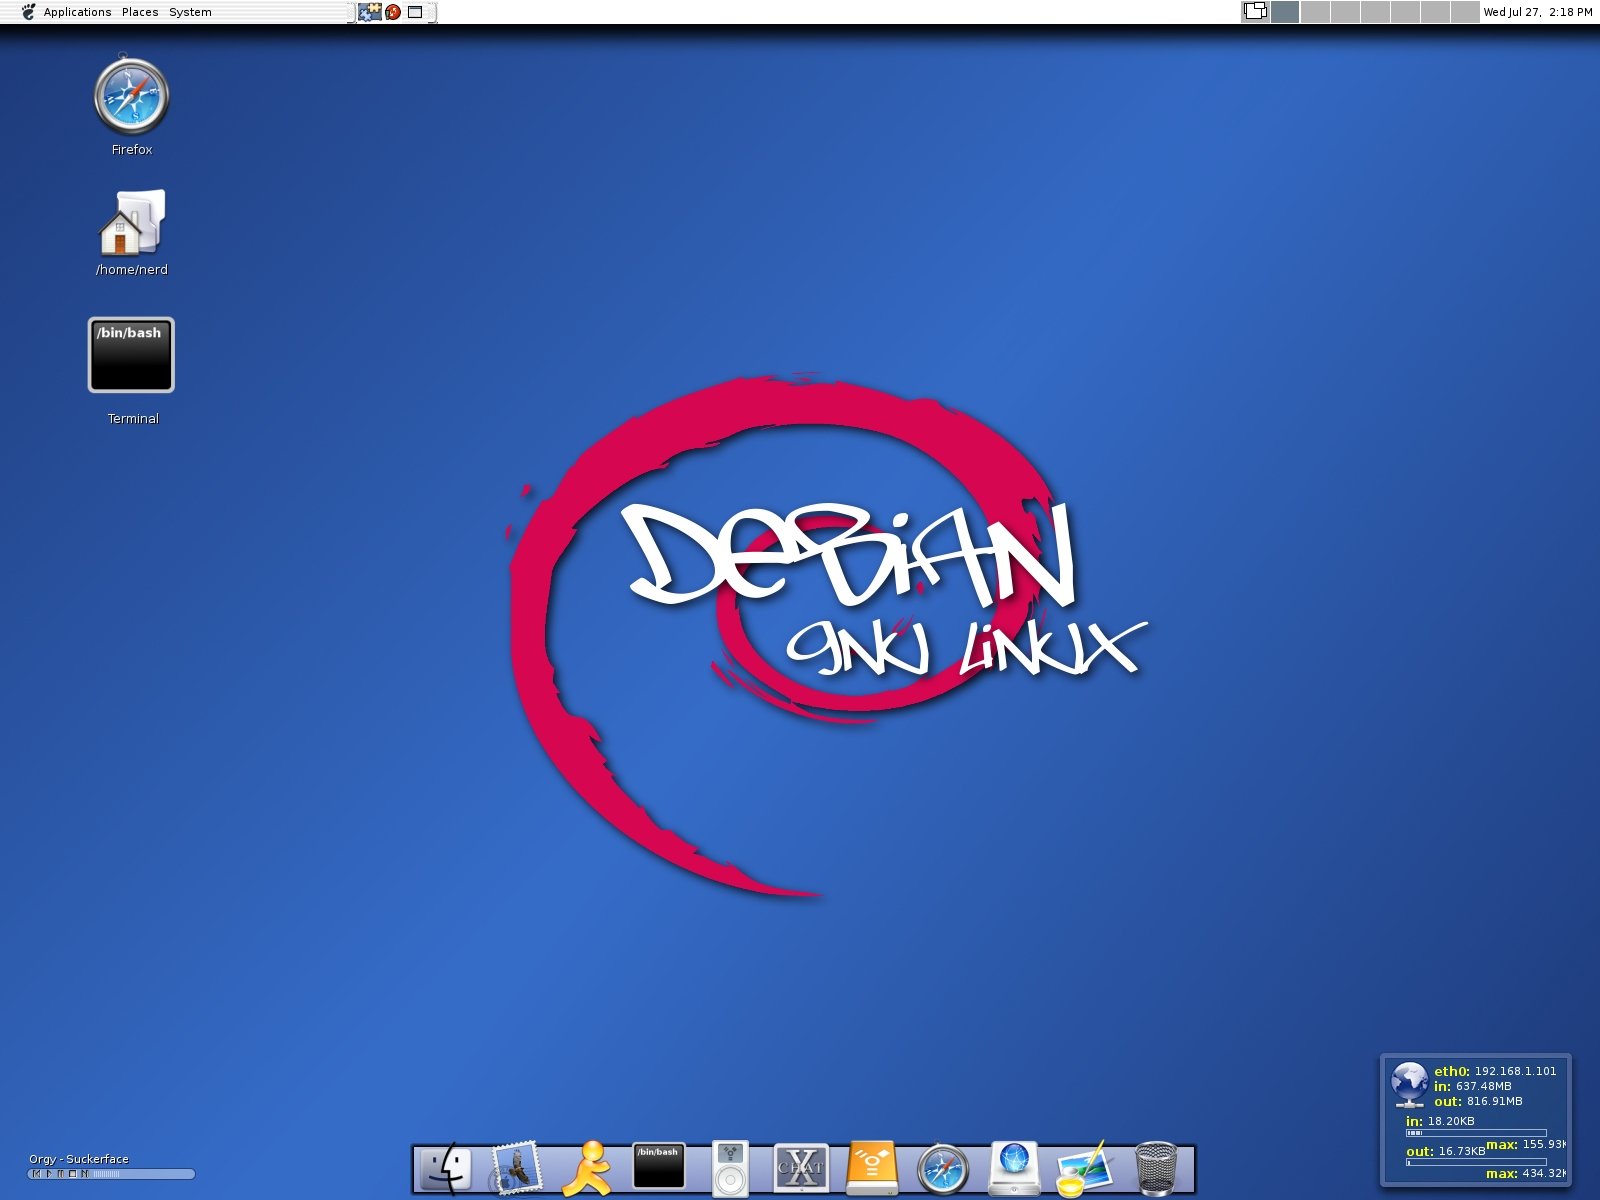The image size is (1600, 1200).
Task: Click play in the music player widget
Action: click(49, 1174)
